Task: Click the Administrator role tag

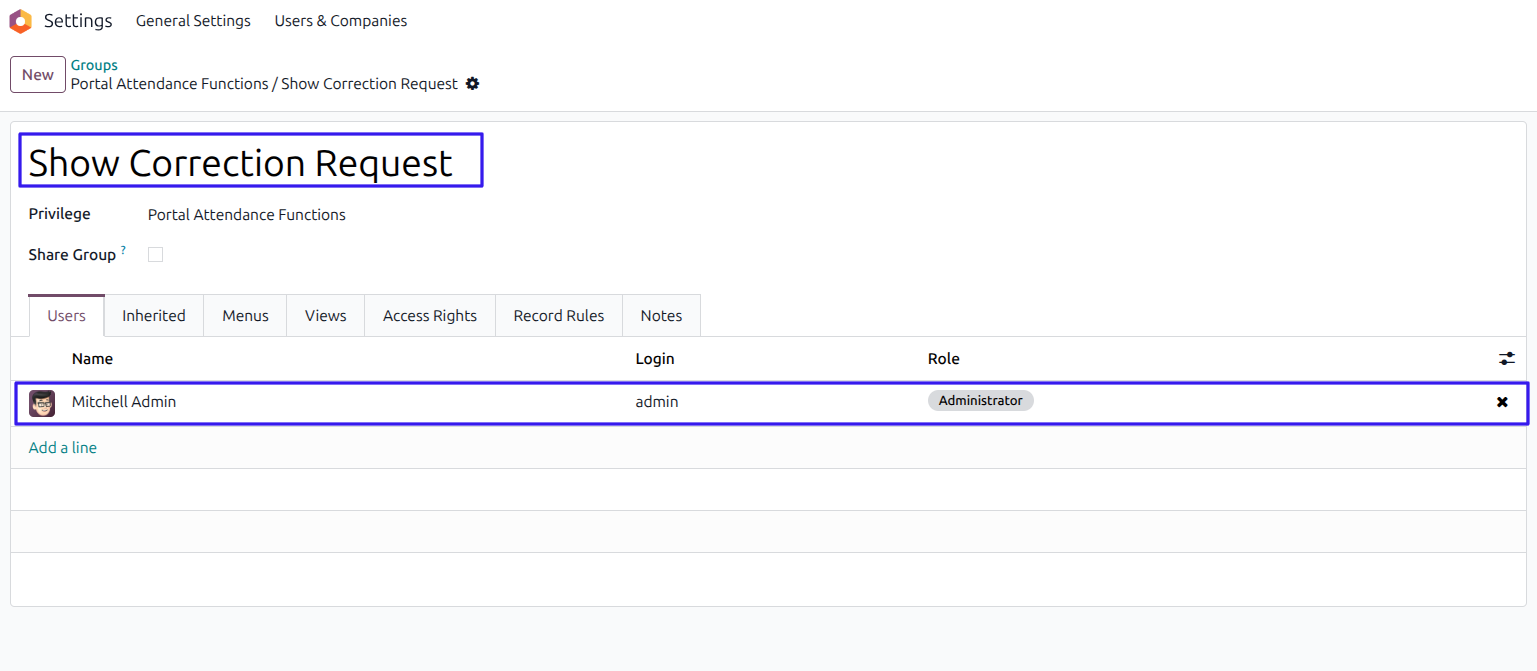Action: click(981, 401)
